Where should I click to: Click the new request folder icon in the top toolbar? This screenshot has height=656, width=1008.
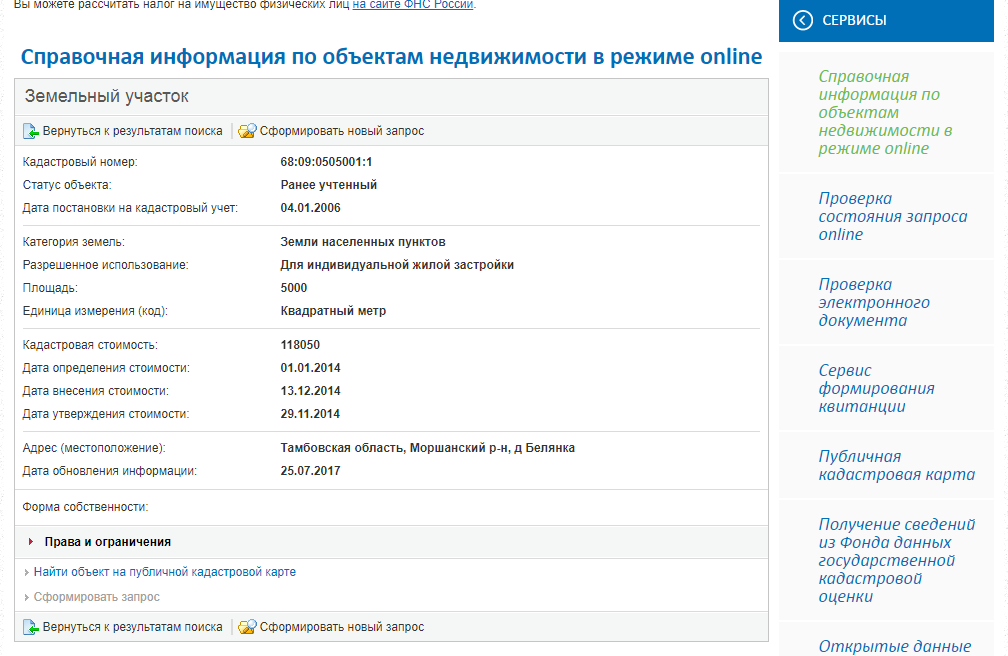[247, 131]
